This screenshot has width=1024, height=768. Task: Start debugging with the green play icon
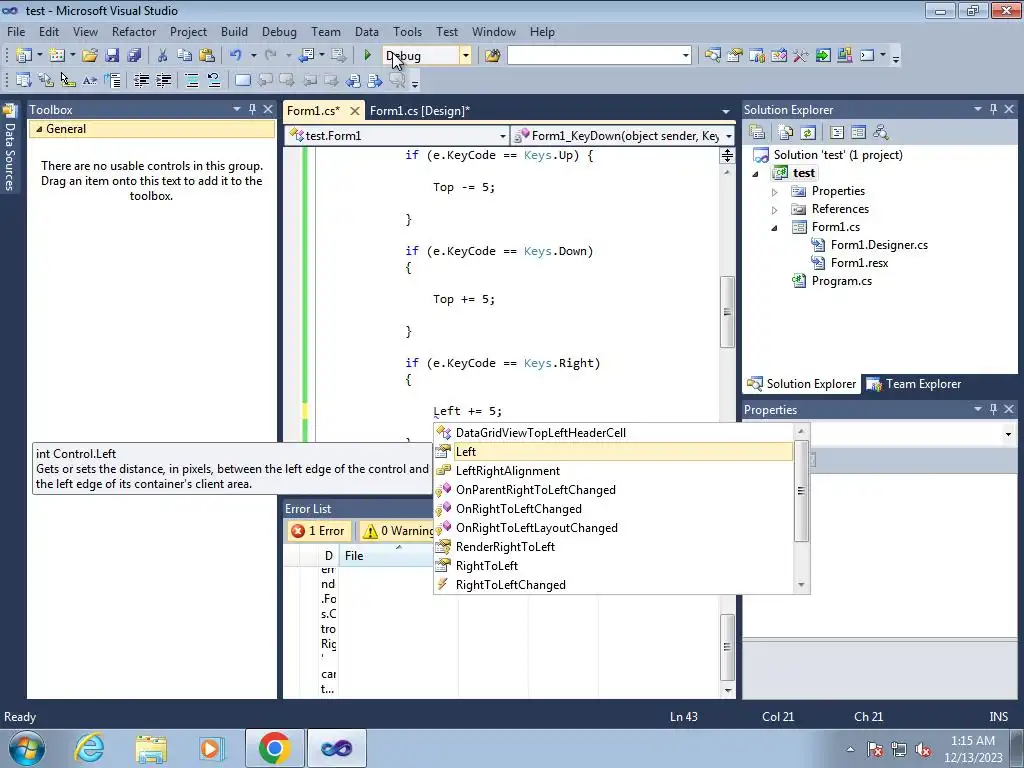368,56
